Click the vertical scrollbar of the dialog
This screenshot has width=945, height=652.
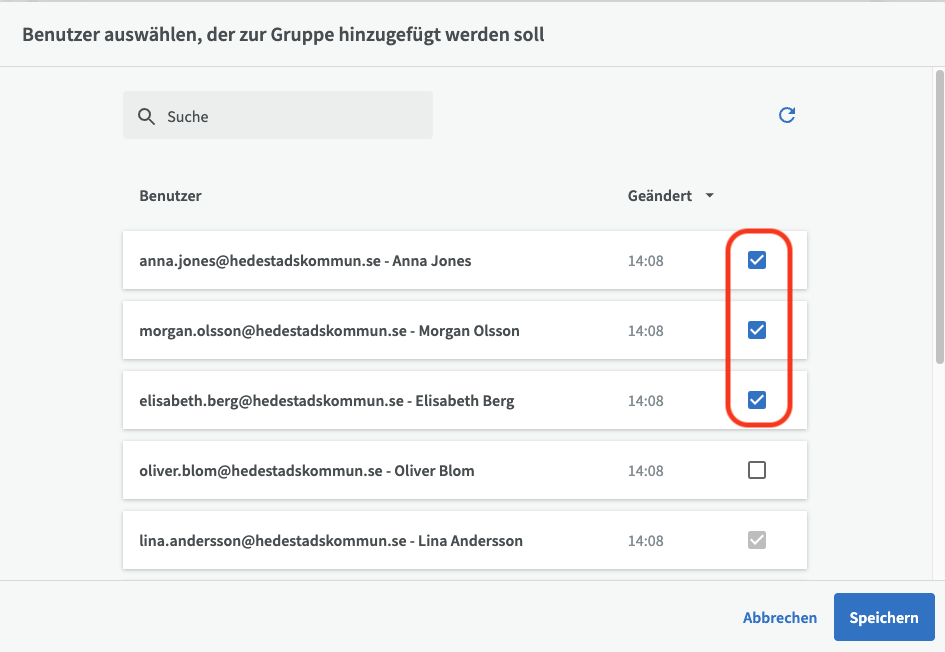[x=938, y=215]
